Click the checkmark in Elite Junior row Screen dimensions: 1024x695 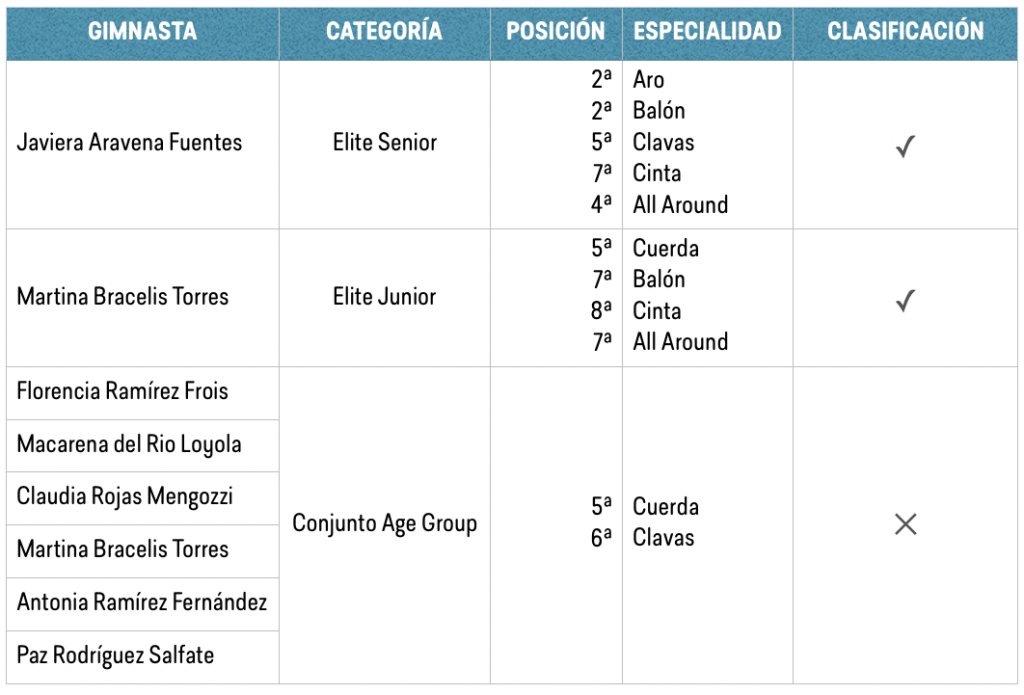click(905, 300)
